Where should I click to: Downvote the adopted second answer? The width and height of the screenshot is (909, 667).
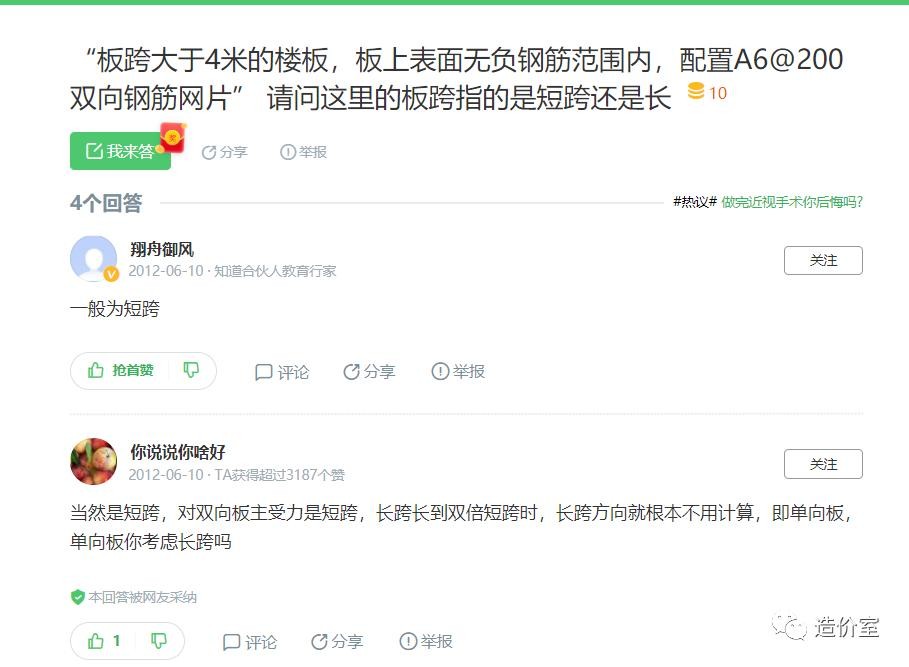click(x=159, y=641)
